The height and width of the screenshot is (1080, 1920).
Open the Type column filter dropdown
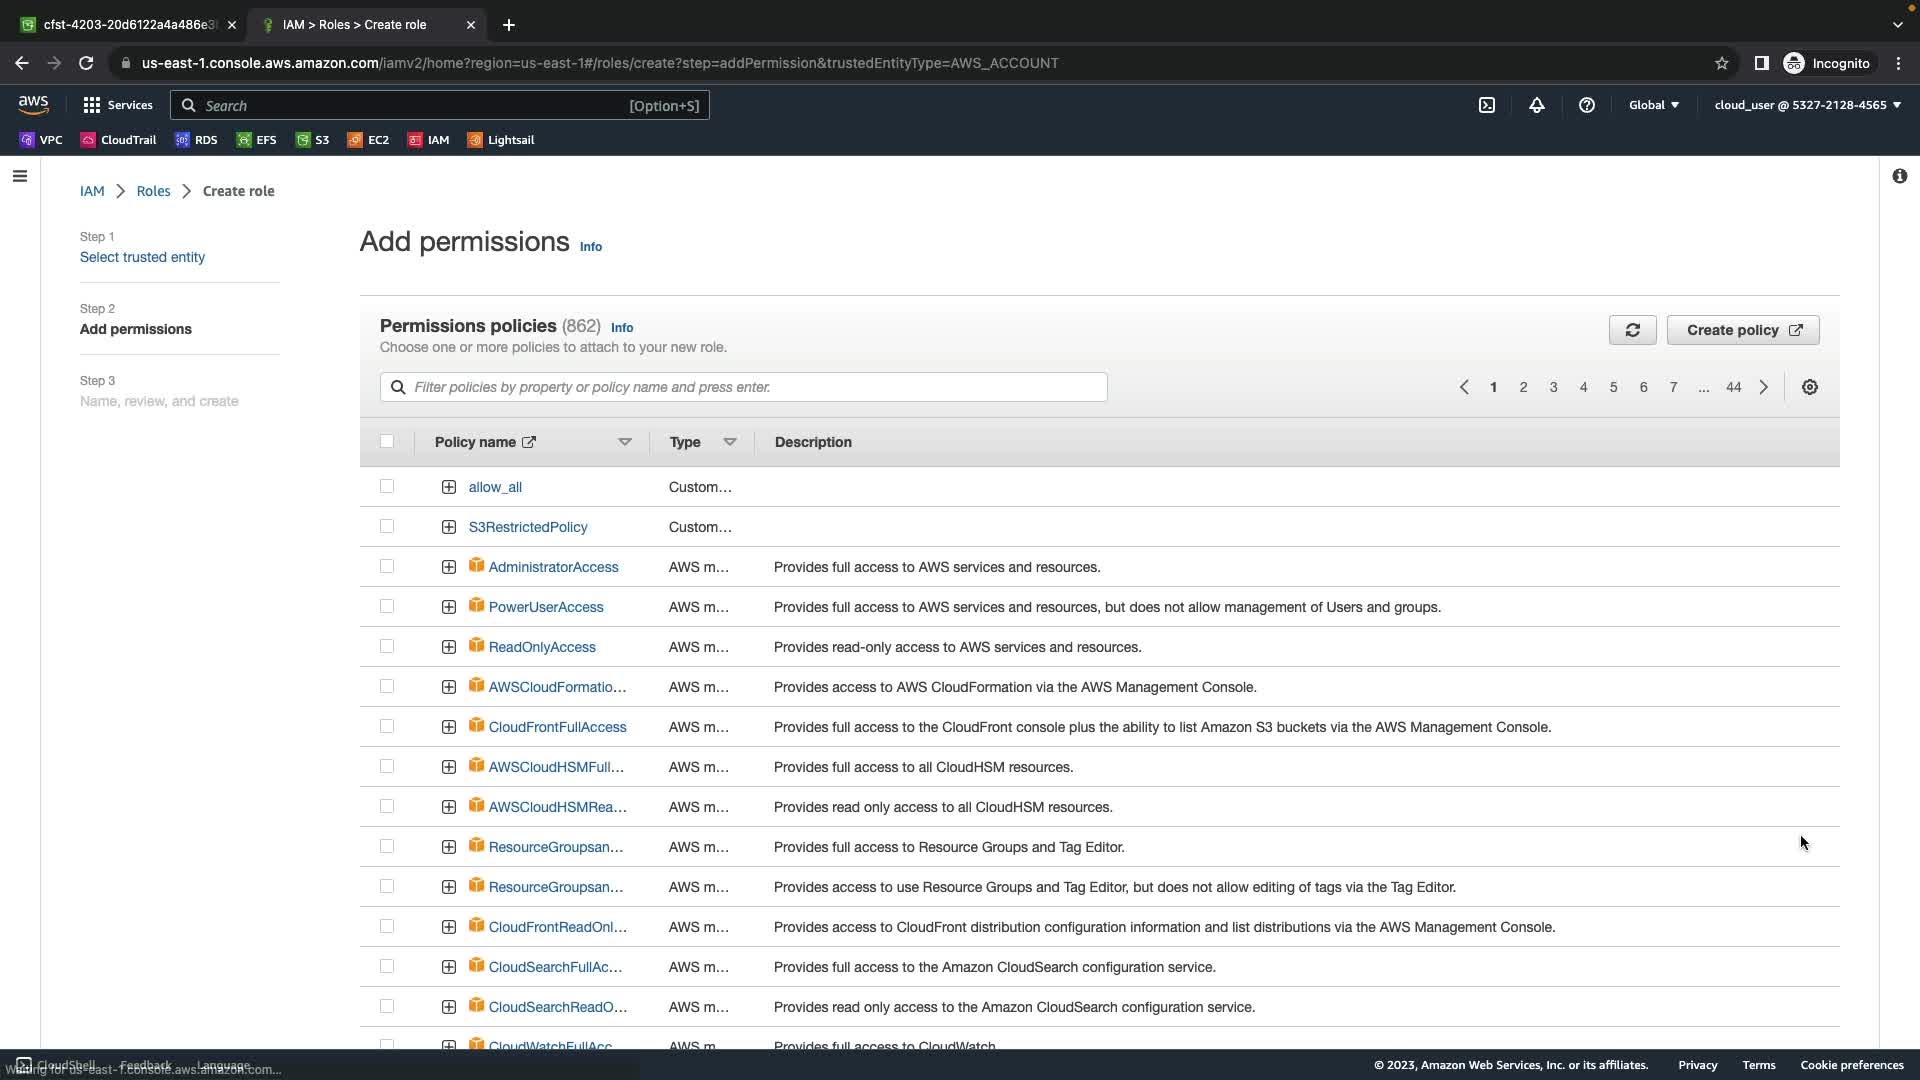[x=730, y=442]
